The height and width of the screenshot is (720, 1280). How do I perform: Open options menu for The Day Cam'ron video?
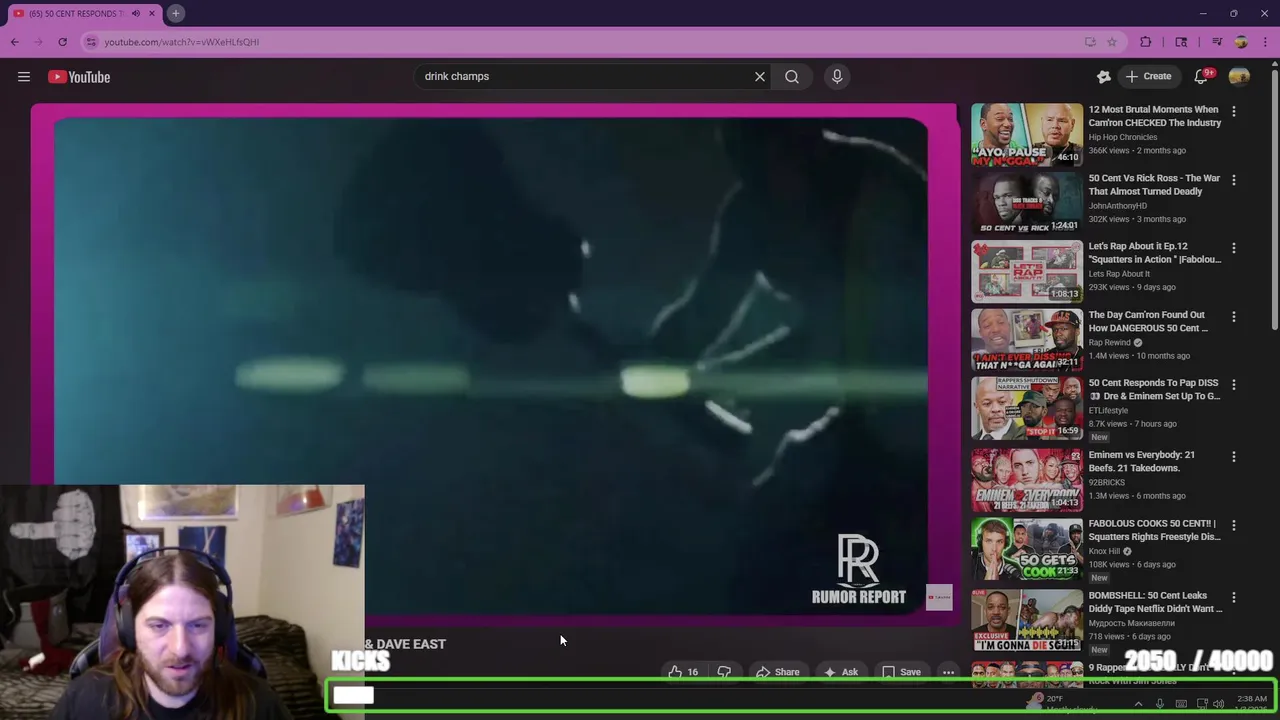point(1233,317)
